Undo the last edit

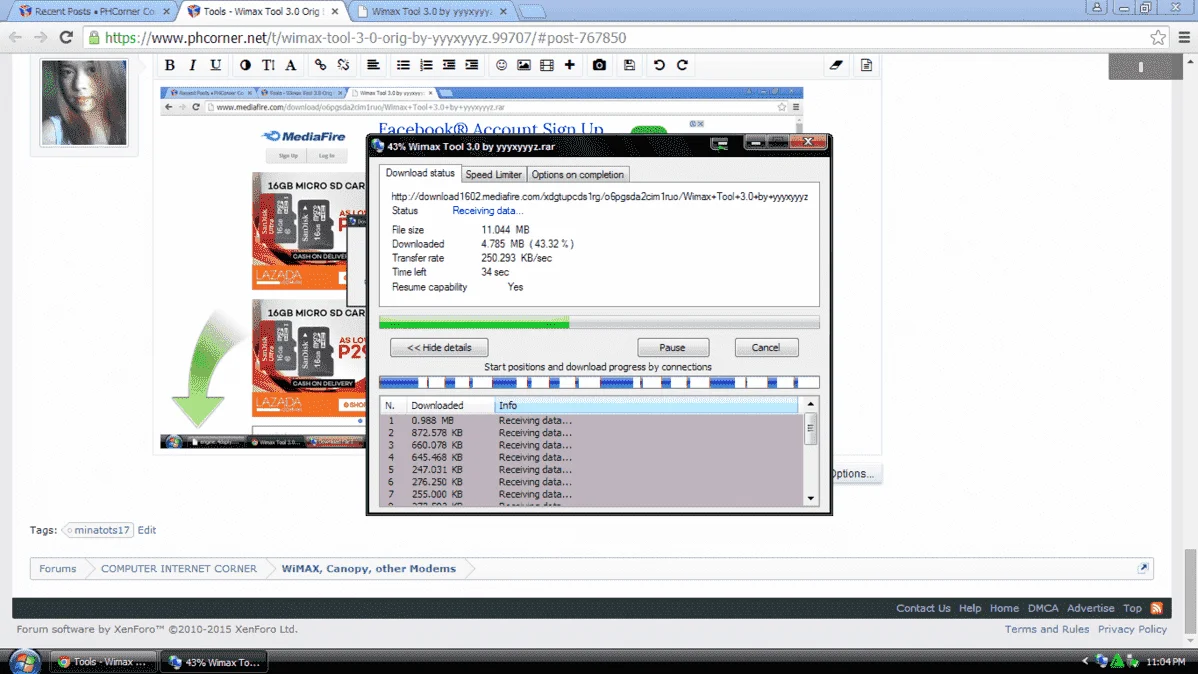point(659,65)
